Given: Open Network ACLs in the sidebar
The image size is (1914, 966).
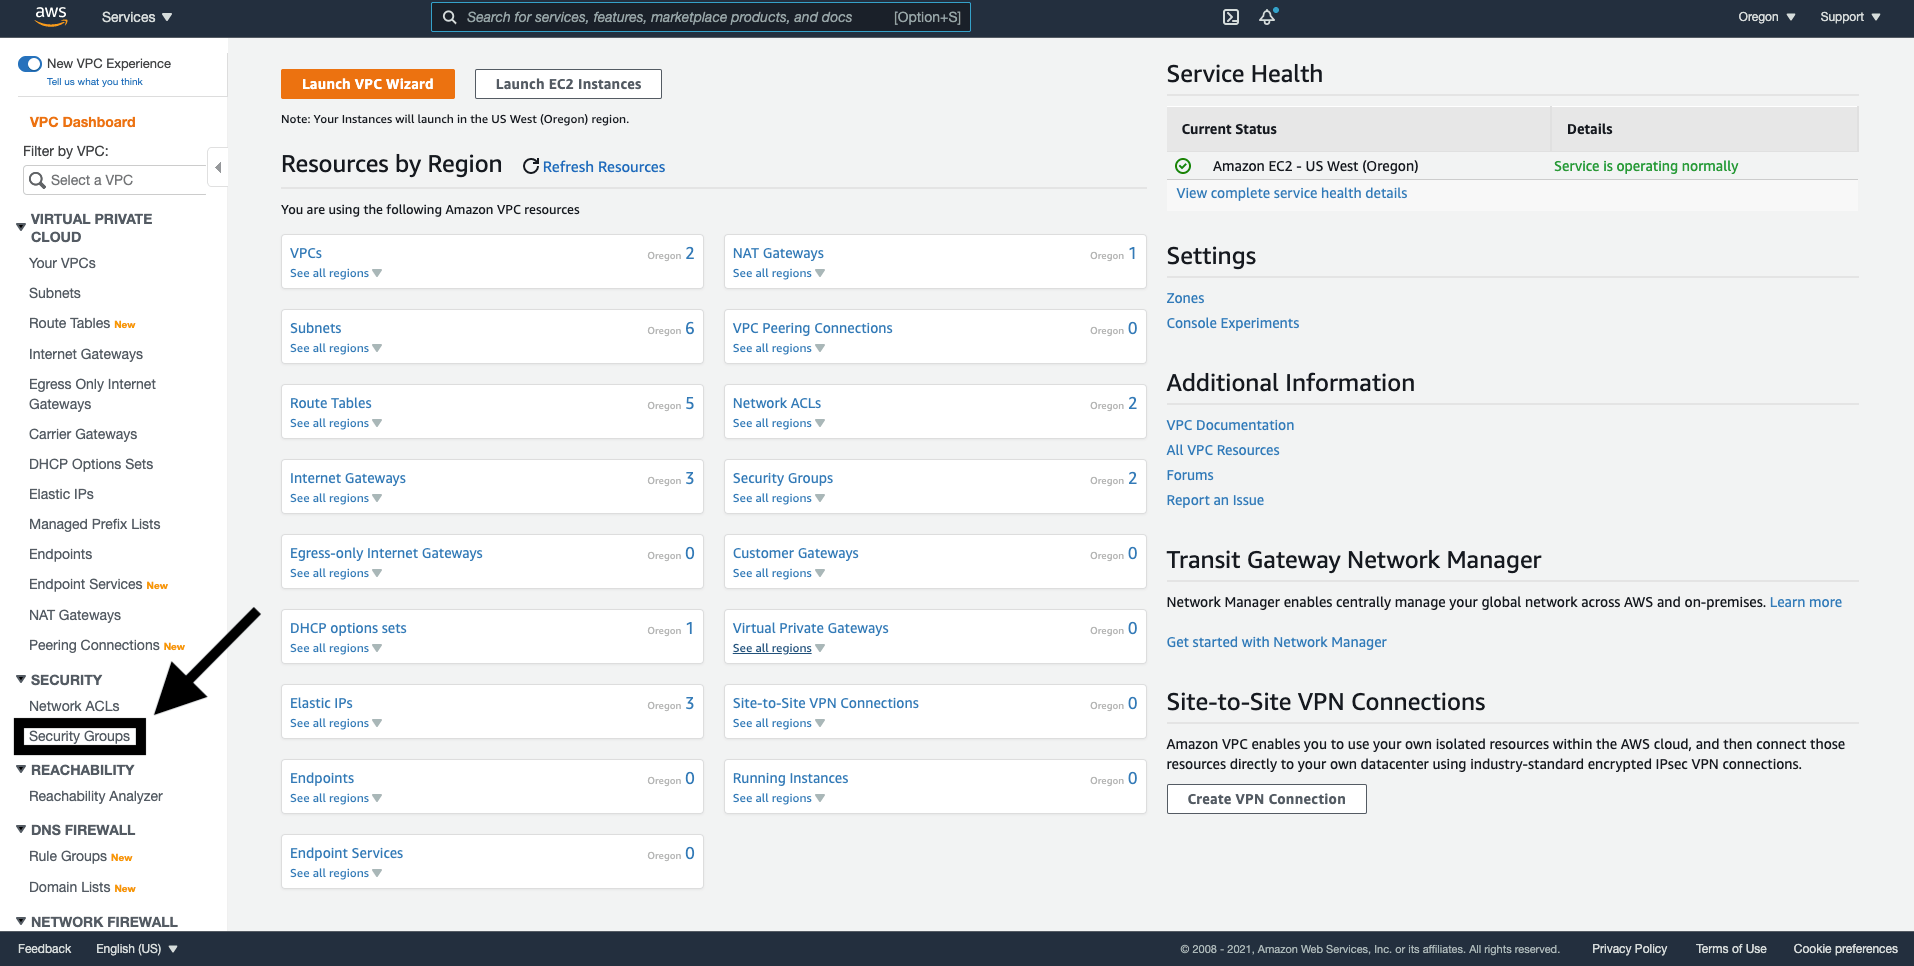Looking at the screenshot, I should [x=74, y=706].
